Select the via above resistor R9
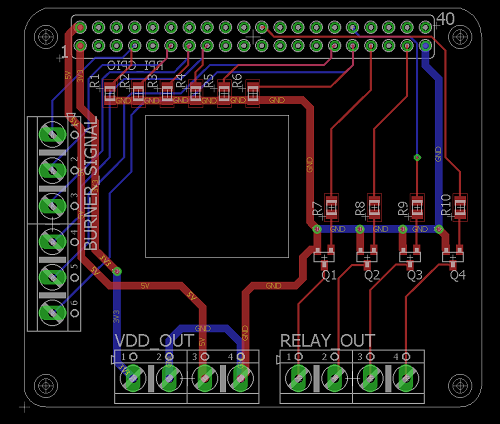Image resolution: width=500 pixels, height=424 pixels. [x=417, y=157]
